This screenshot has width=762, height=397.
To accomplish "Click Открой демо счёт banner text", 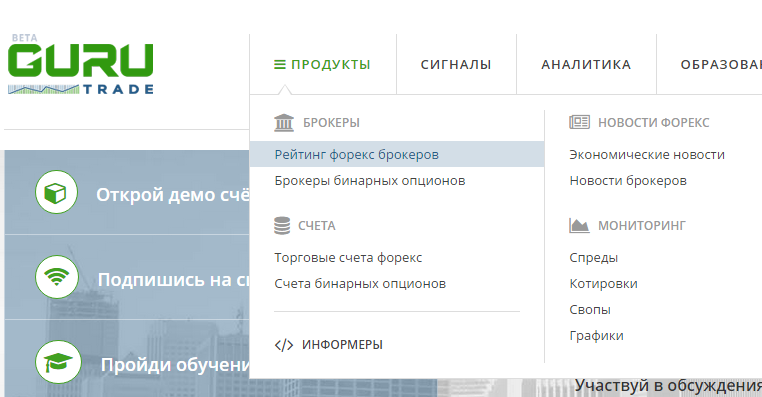I will coord(173,195).
